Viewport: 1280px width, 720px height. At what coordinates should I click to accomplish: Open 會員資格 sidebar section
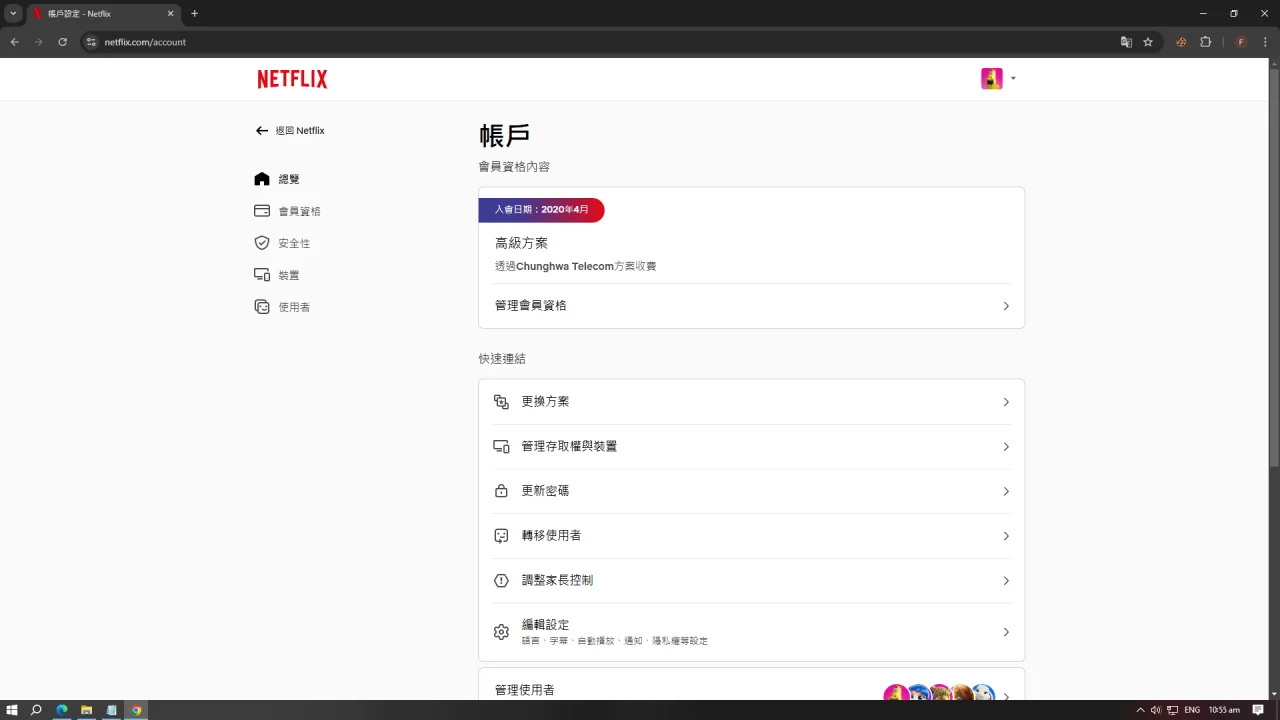(x=287, y=211)
